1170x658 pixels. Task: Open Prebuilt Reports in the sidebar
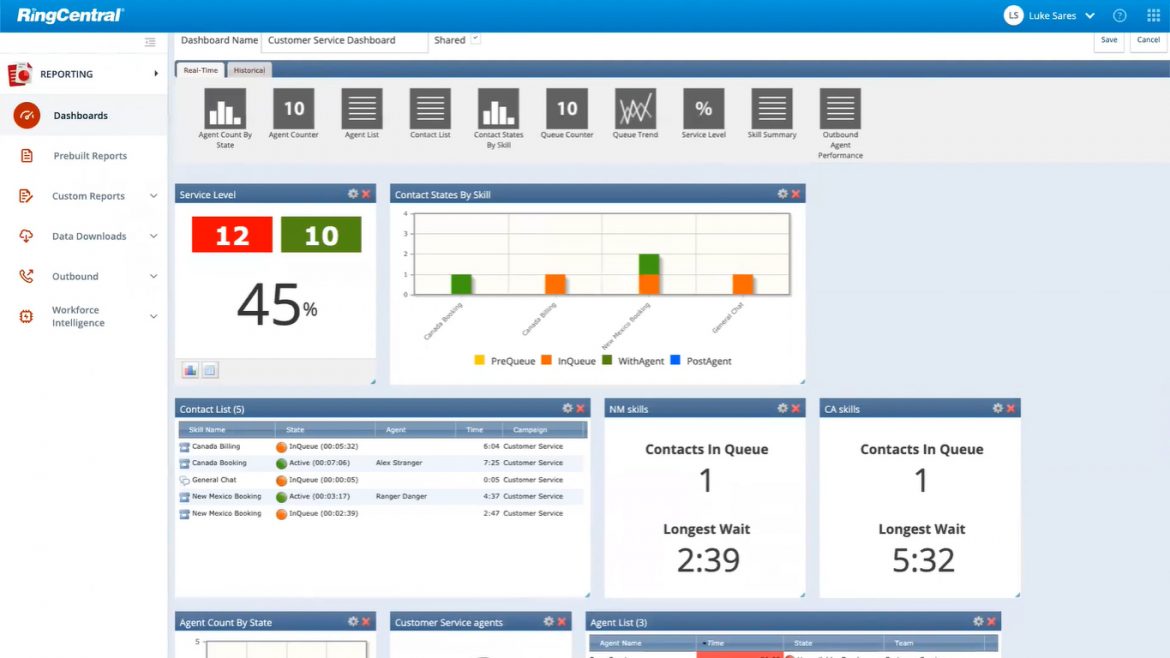89,155
